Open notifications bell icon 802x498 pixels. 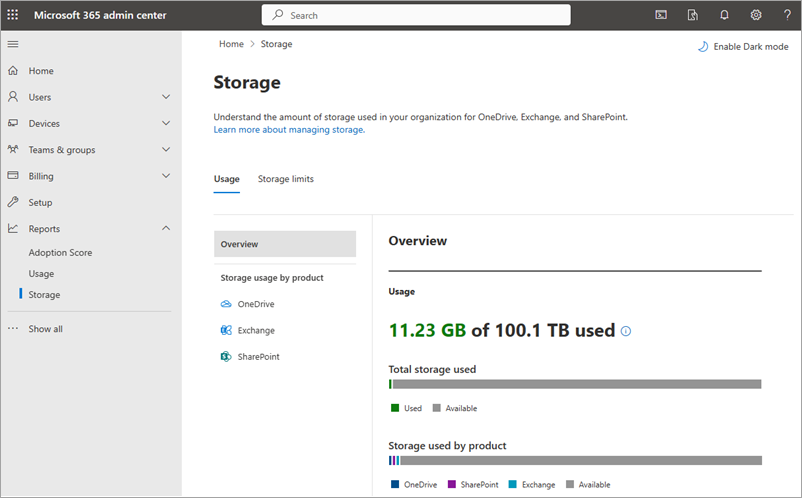[x=724, y=15]
